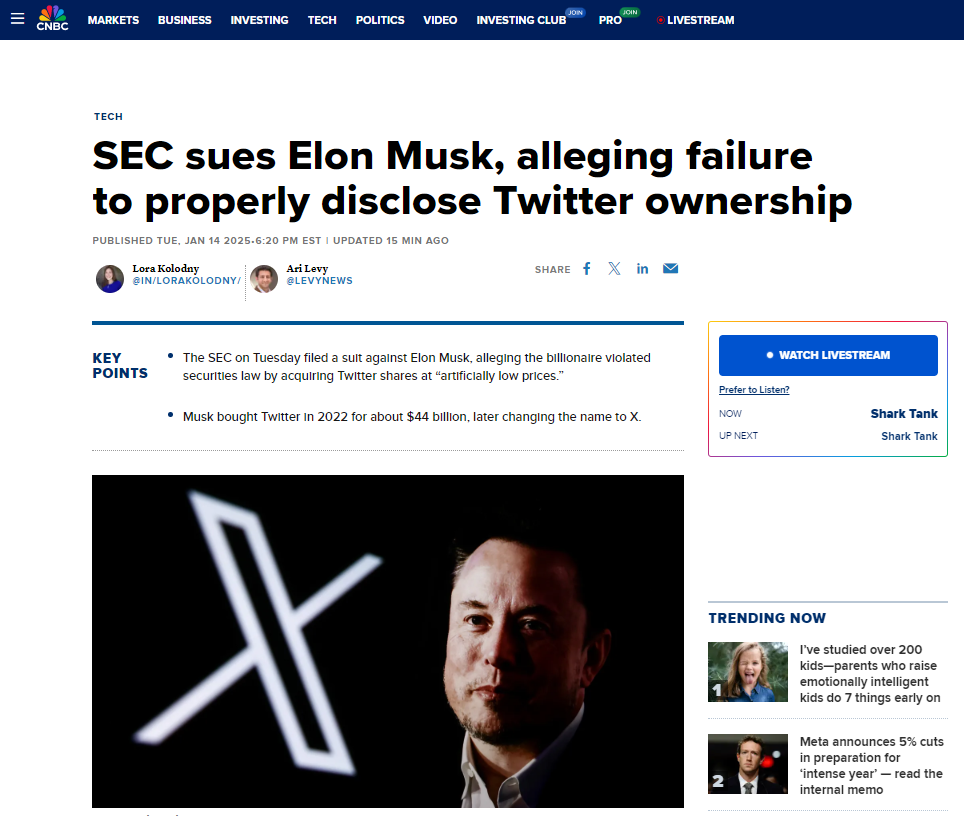Click the Watch Livestream button
964x816 pixels.
click(828, 355)
